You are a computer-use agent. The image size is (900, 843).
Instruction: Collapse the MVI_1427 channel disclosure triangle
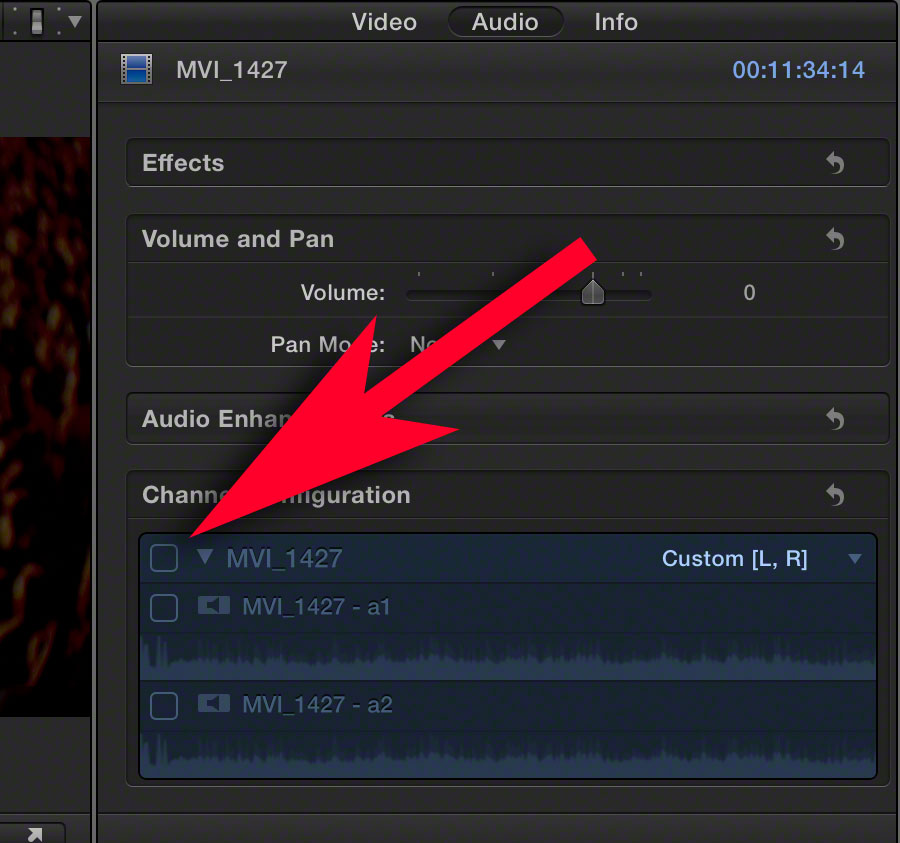pyautogui.click(x=205, y=557)
